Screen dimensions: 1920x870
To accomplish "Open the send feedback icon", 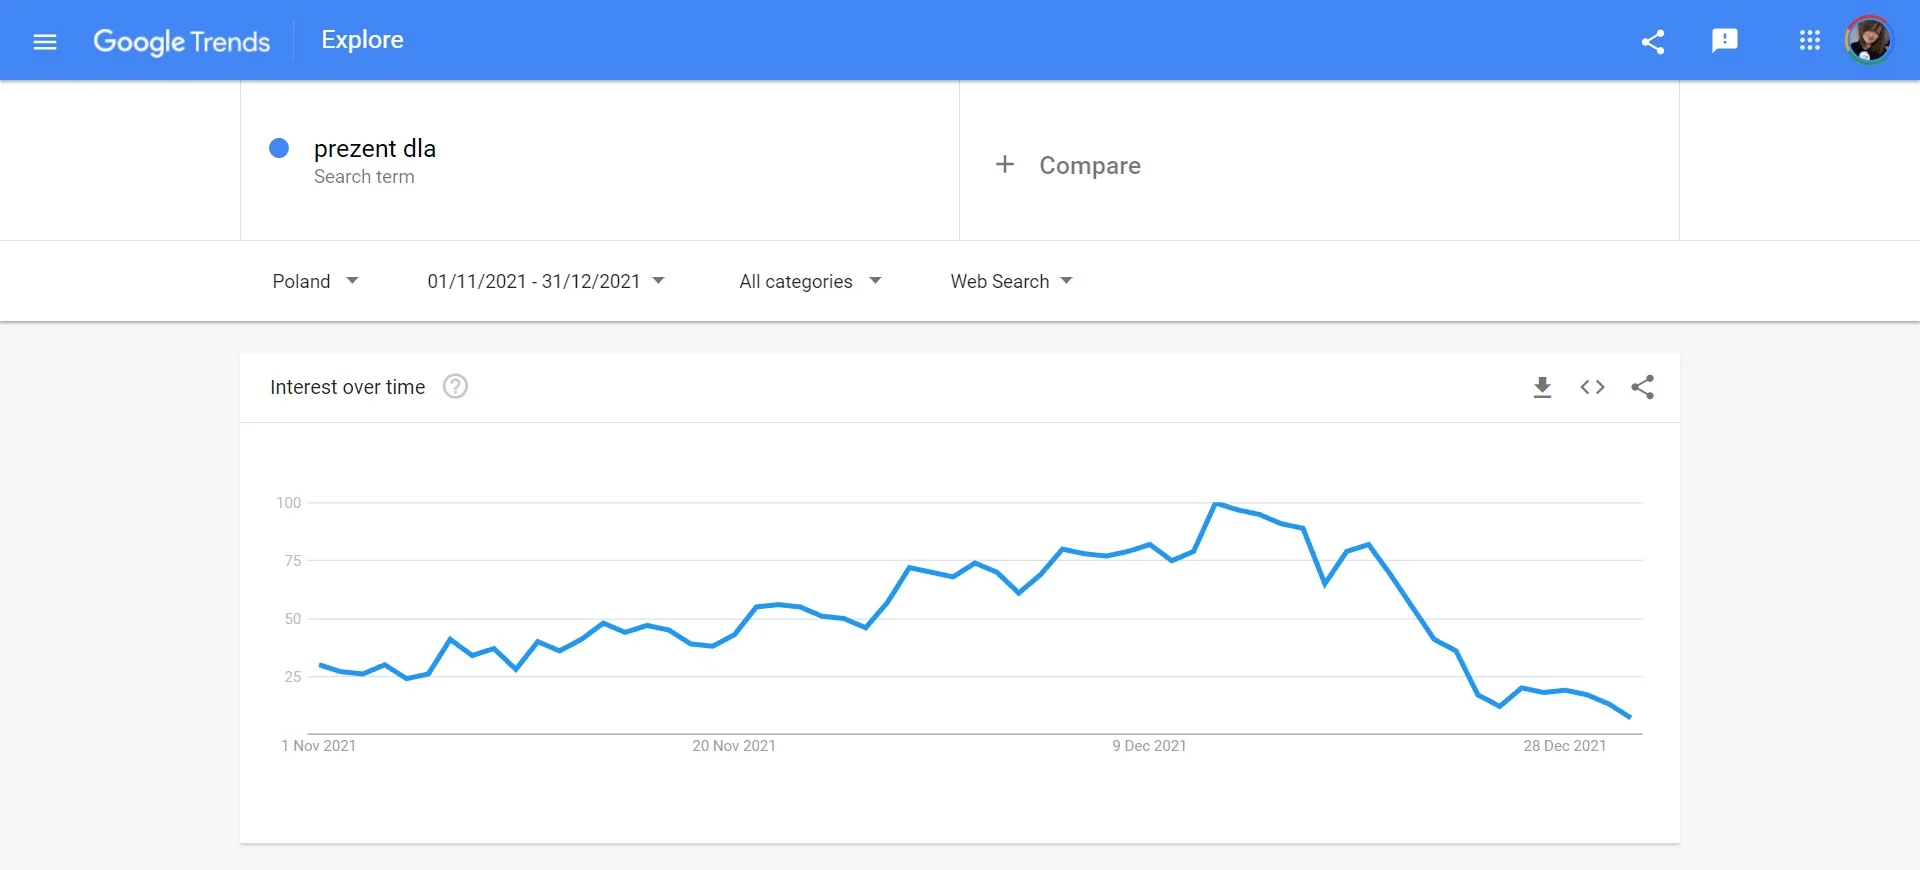I will (1725, 41).
